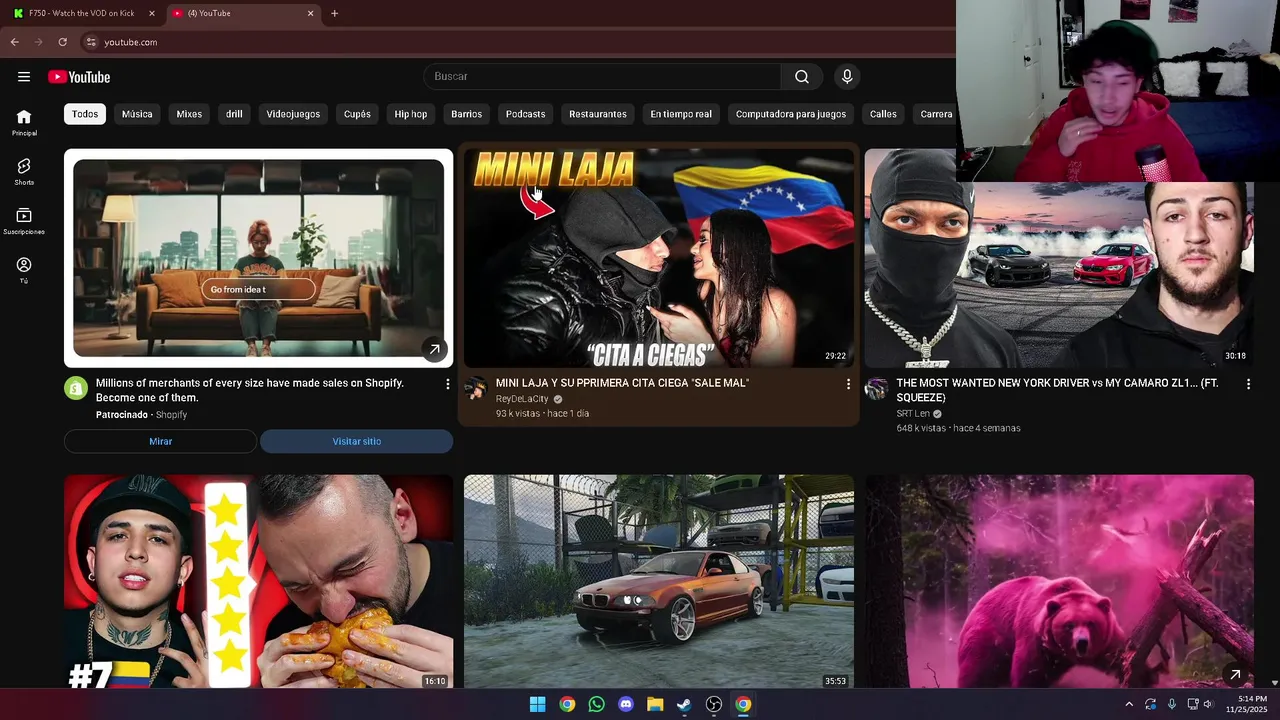
Task: Open the Millions of merchants Shopify ad title
Action: coord(250,390)
